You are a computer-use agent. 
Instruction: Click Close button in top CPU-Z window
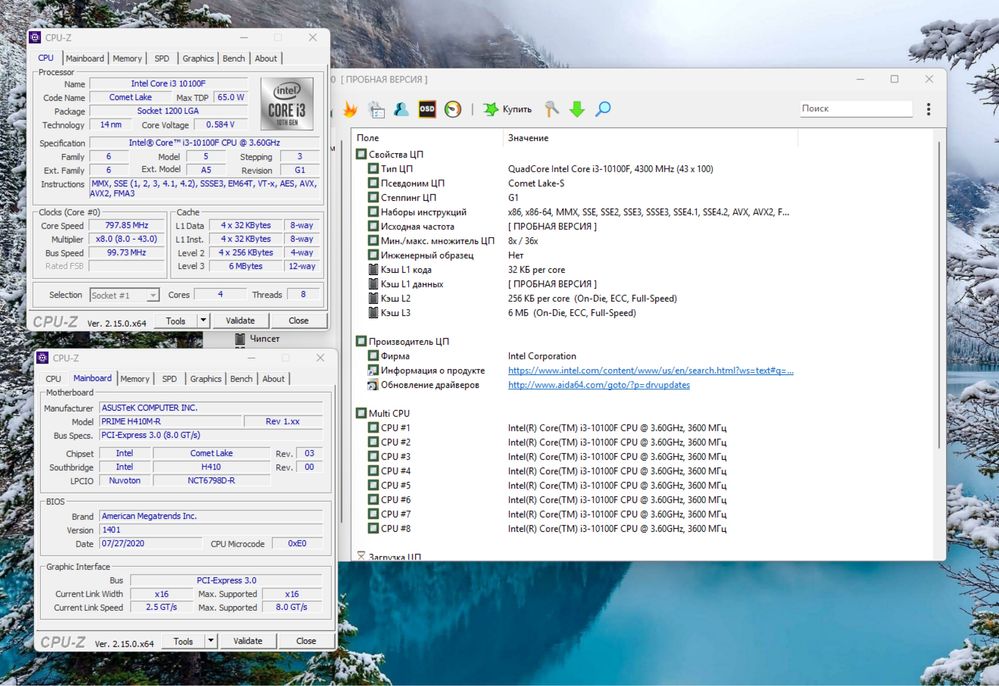[298, 320]
